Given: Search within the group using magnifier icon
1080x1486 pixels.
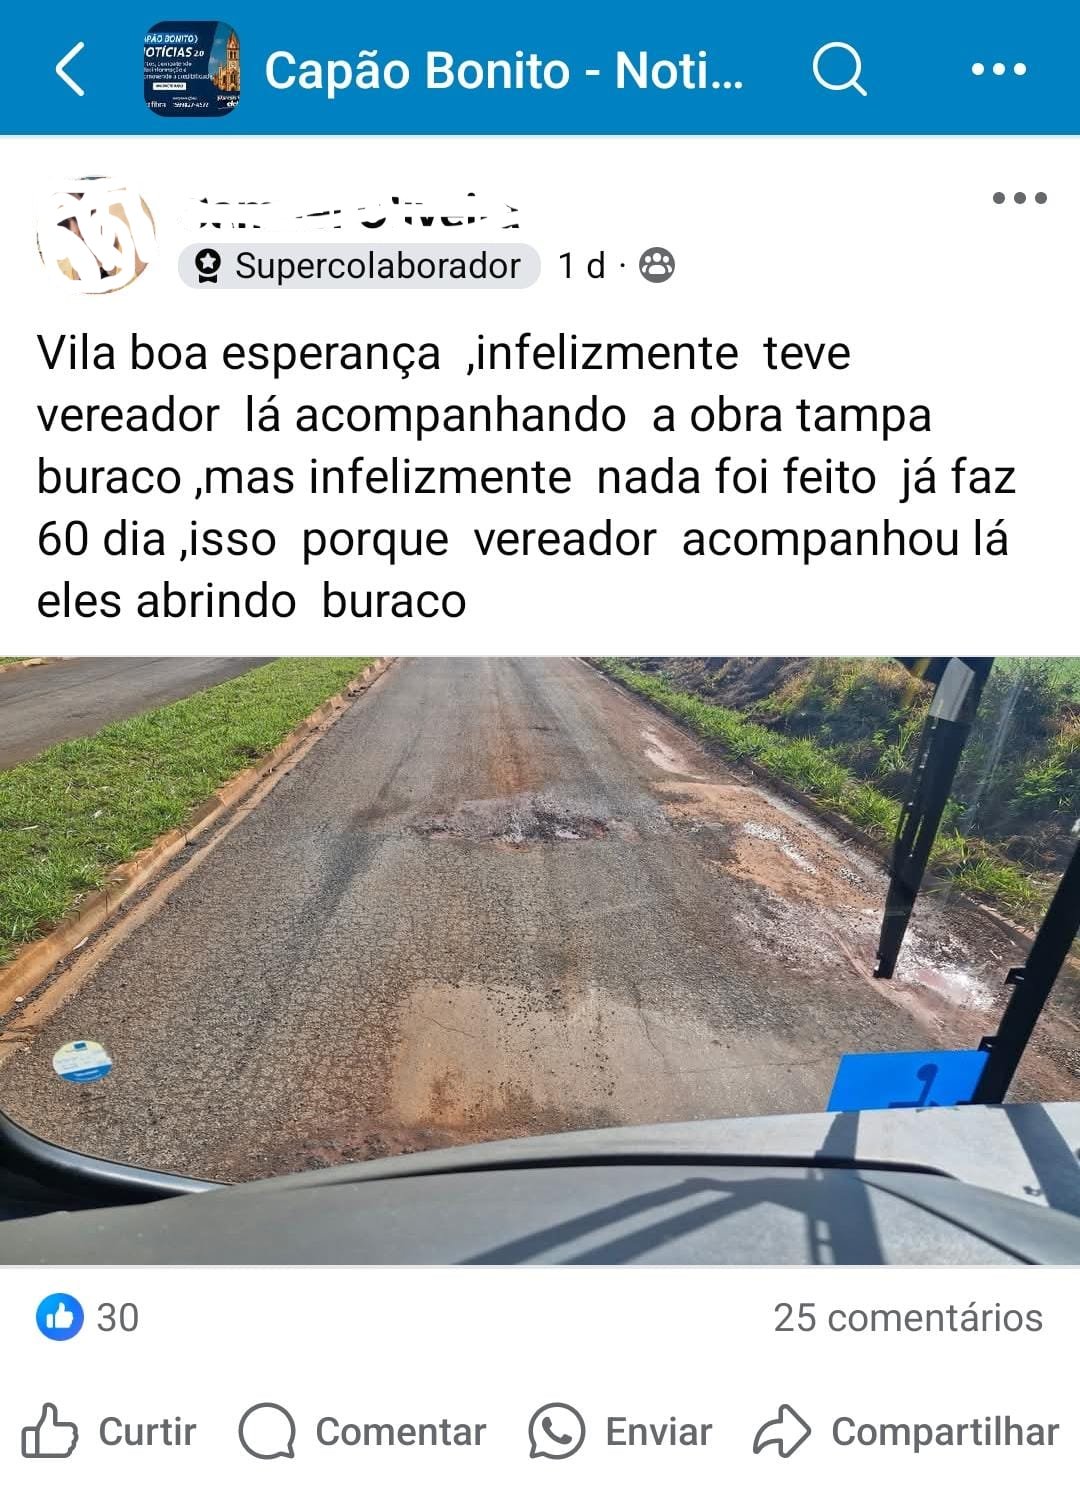Looking at the screenshot, I should [839, 69].
